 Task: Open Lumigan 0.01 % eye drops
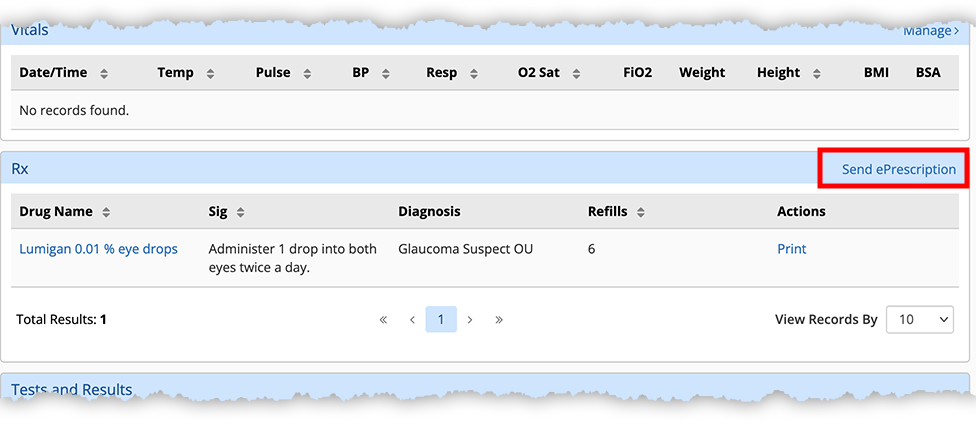pyautogui.click(x=98, y=249)
